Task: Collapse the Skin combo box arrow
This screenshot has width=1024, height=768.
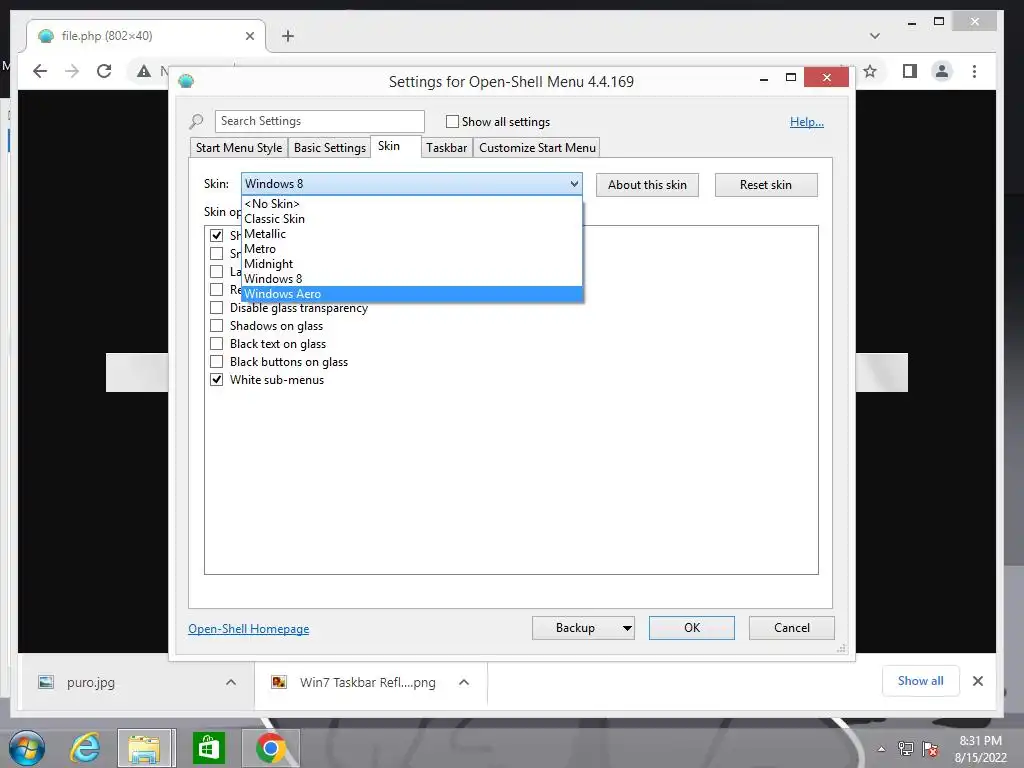Action: [574, 184]
